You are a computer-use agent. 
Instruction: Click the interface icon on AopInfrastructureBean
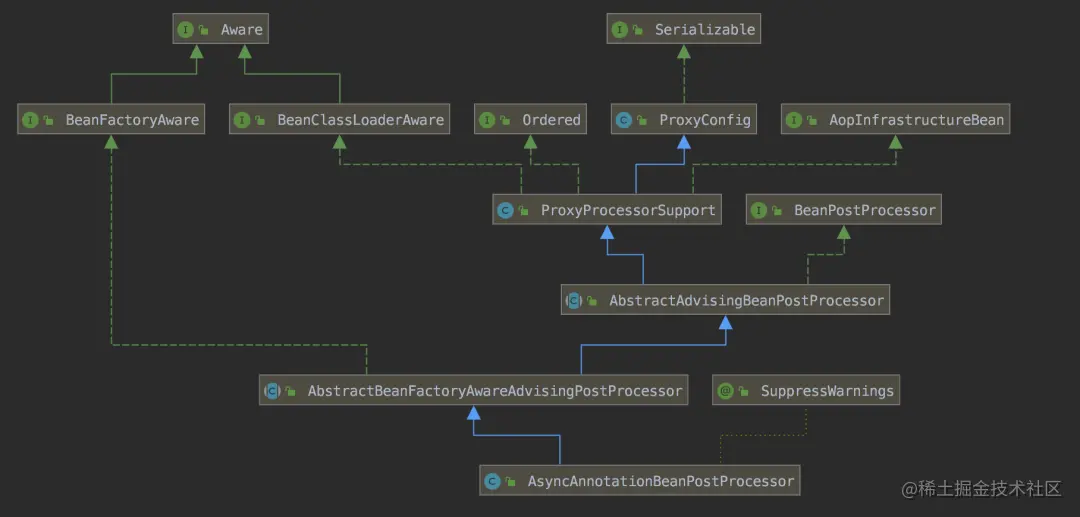(794, 120)
